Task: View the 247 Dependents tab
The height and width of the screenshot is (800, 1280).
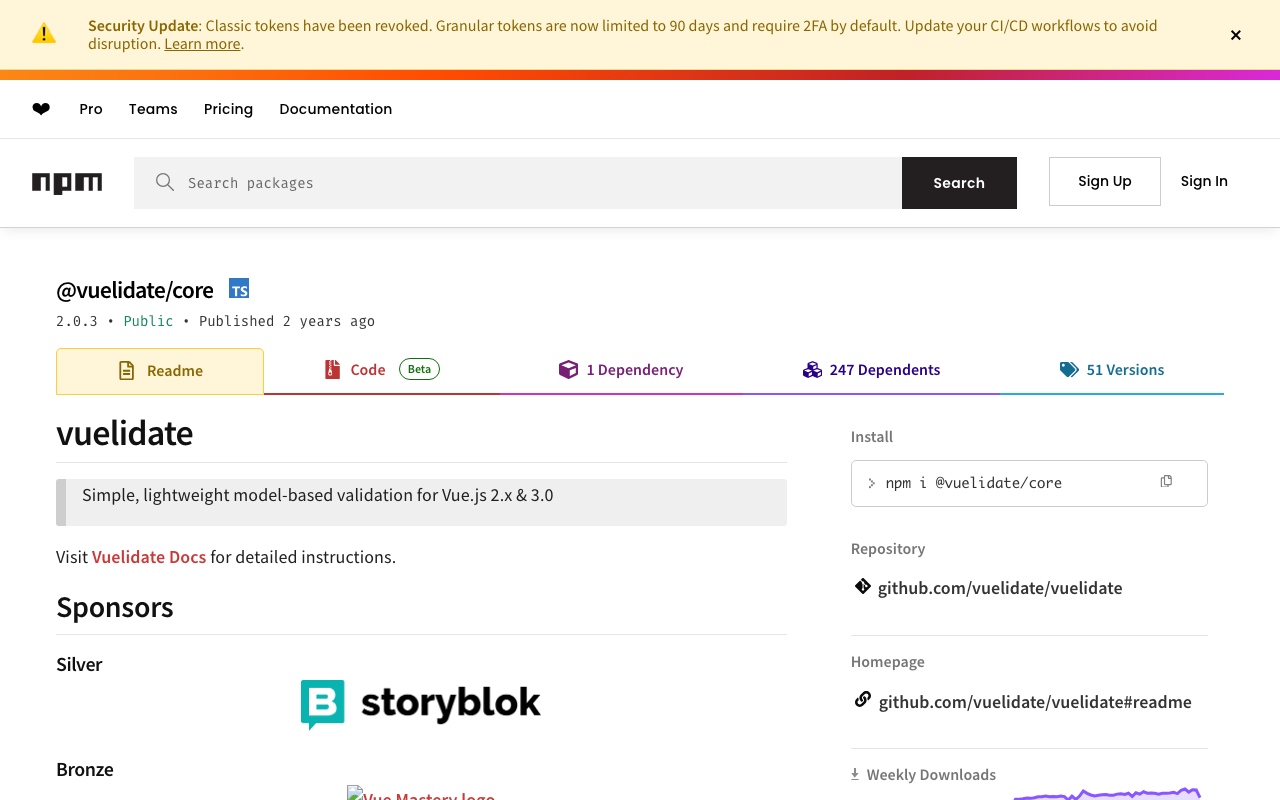Action: tap(871, 370)
